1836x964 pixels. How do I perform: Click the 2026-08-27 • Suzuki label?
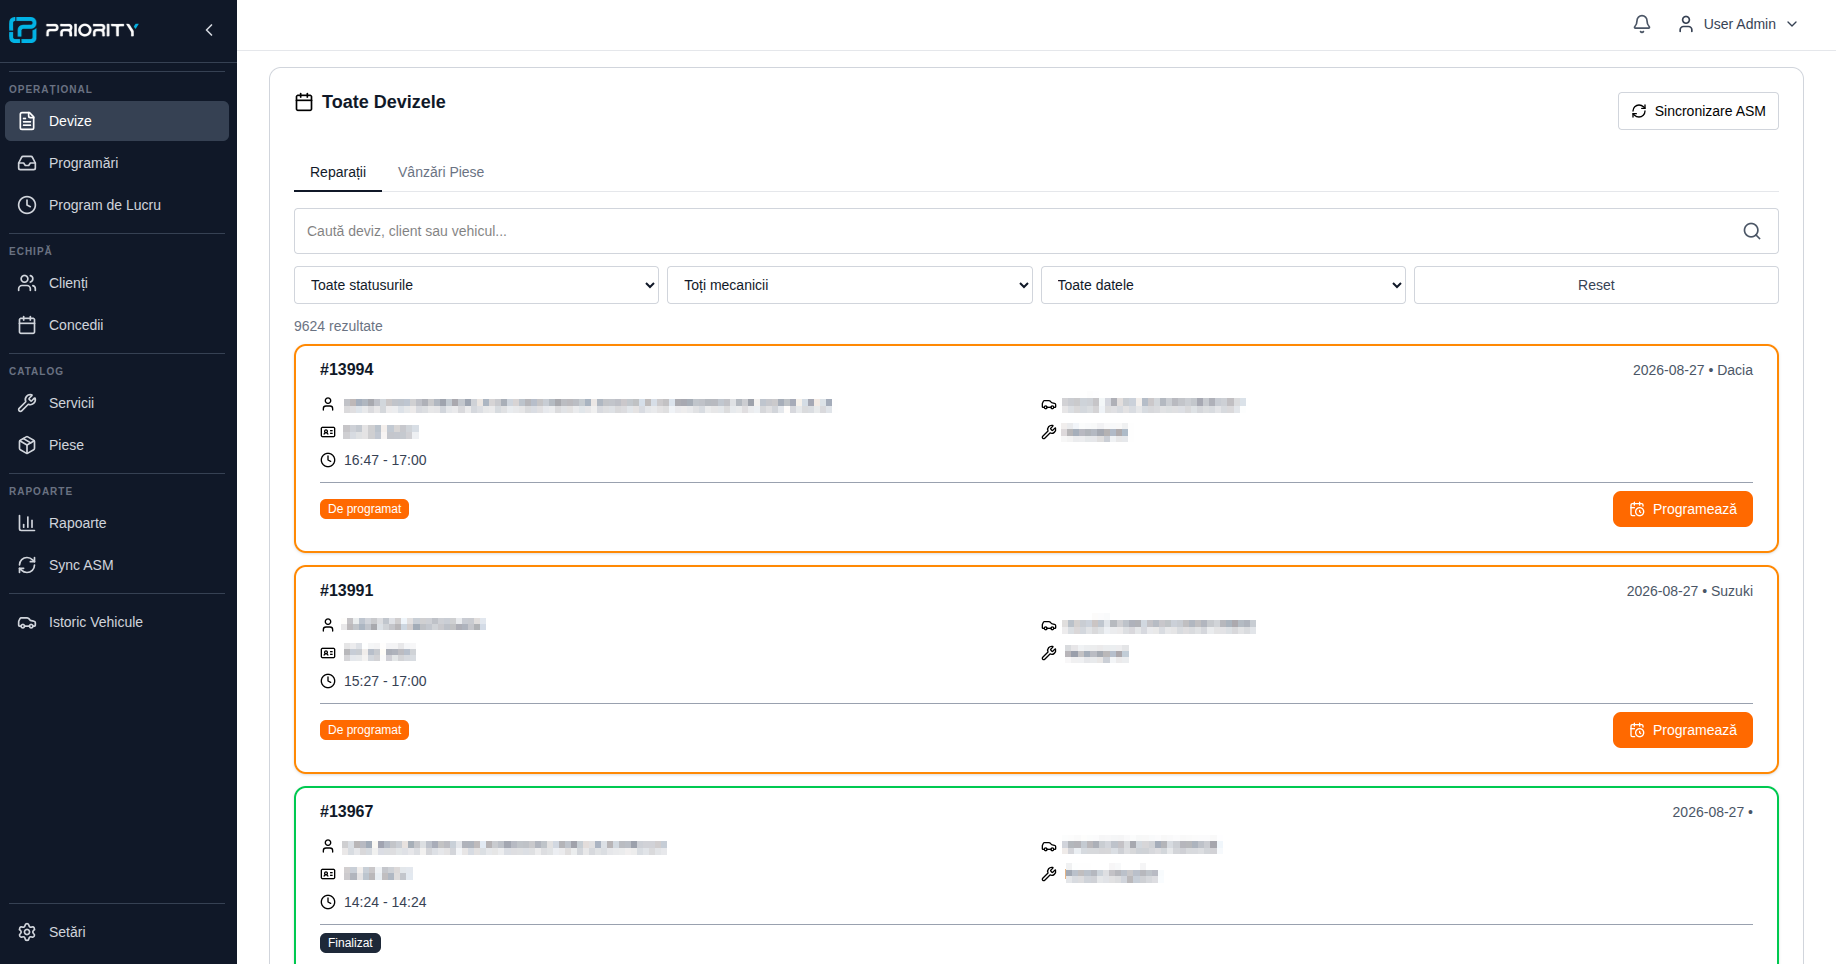point(1689,591)
